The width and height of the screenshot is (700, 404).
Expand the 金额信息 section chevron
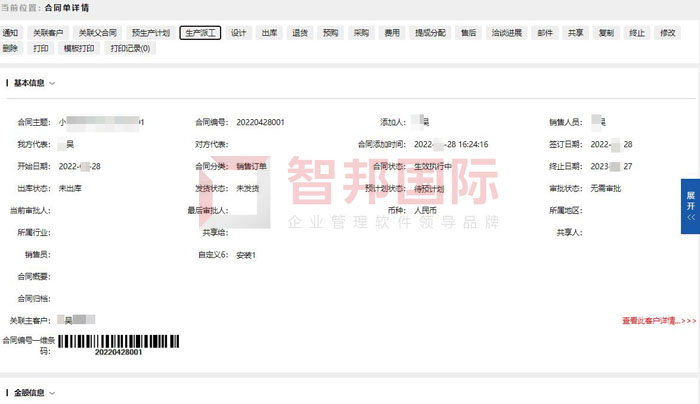click(x=52, y=393)
